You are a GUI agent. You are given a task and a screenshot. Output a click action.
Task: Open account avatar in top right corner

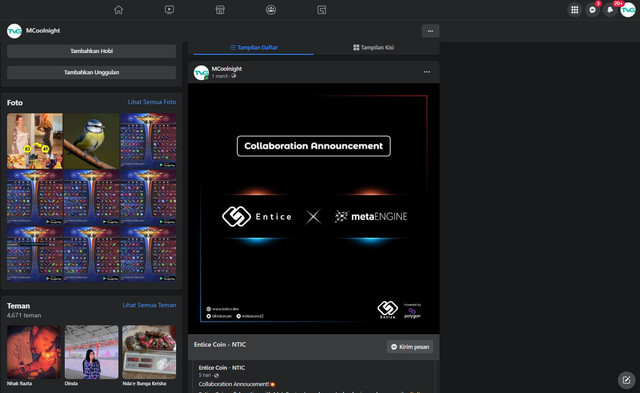pyautogui.click(x=628, y=10)
